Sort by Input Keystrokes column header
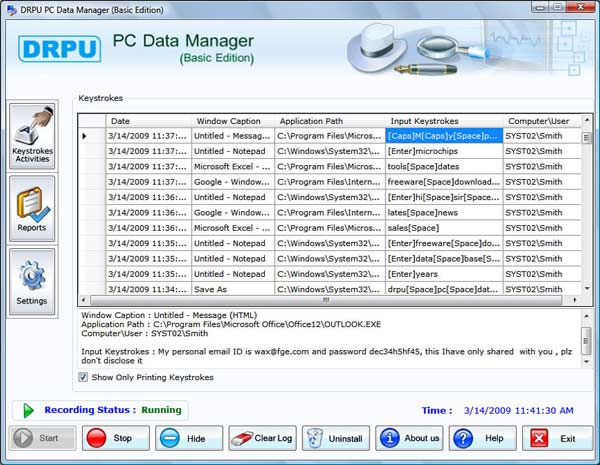Screen dimensions: 600x465 click(444, 121)
